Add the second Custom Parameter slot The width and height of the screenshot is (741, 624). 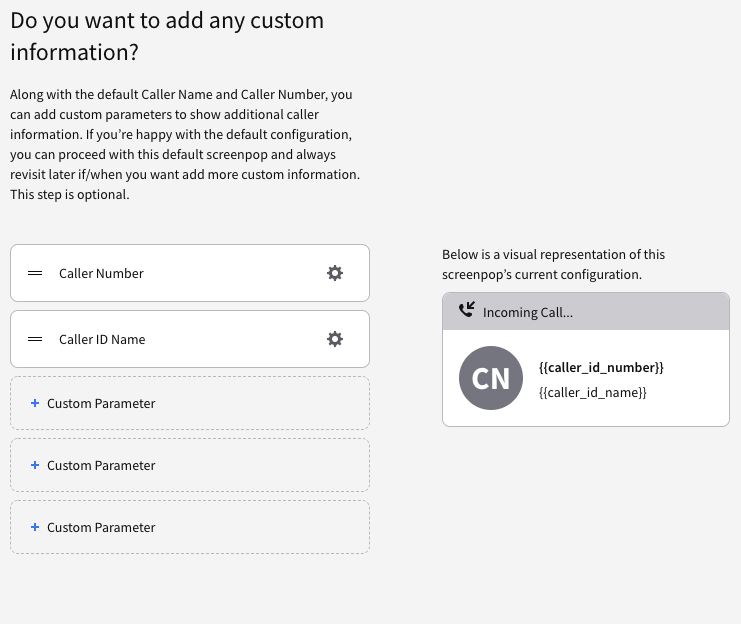[190, 465]
